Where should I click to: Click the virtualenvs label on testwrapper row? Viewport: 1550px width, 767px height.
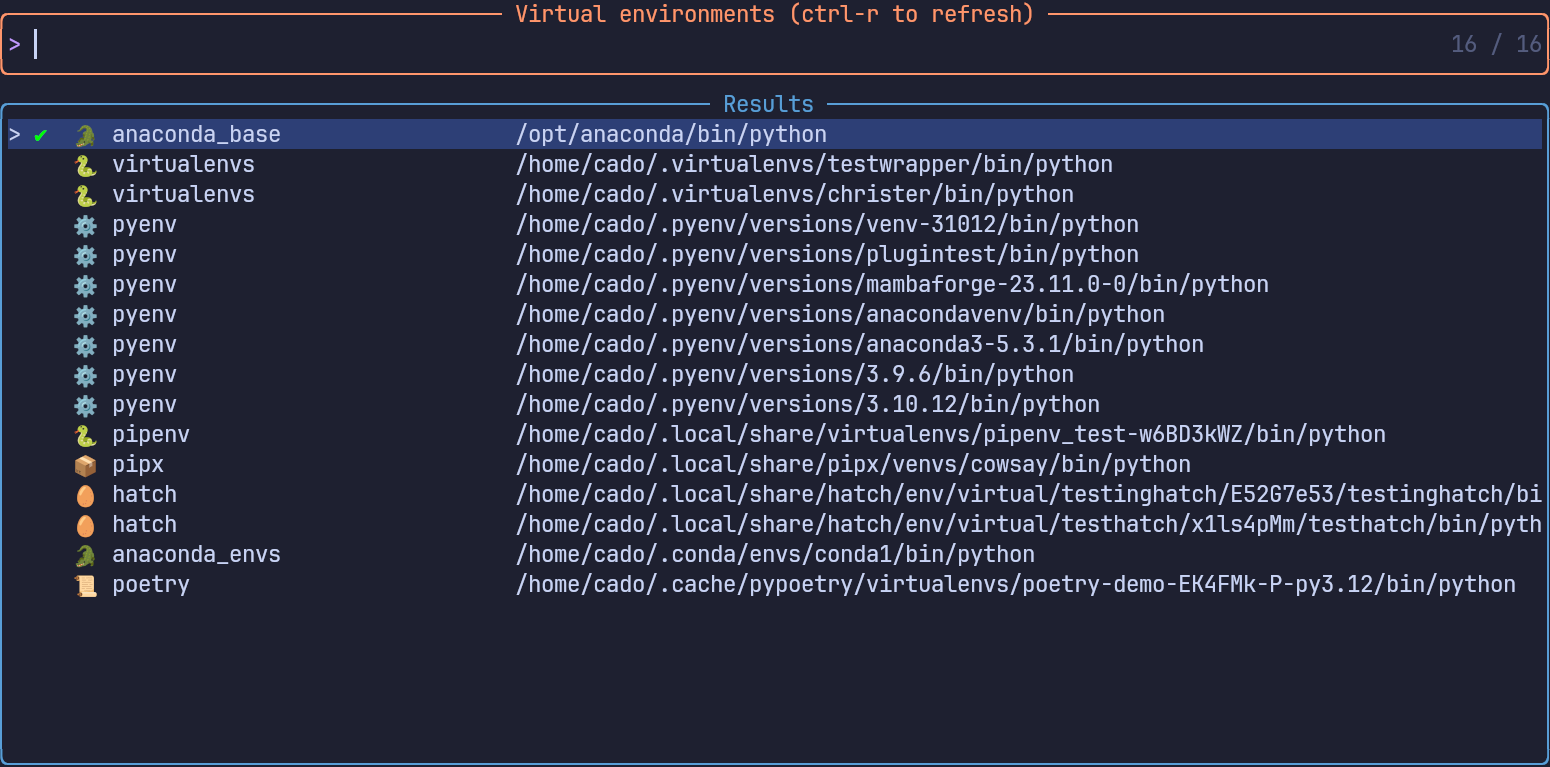click(x=183, y=165)
